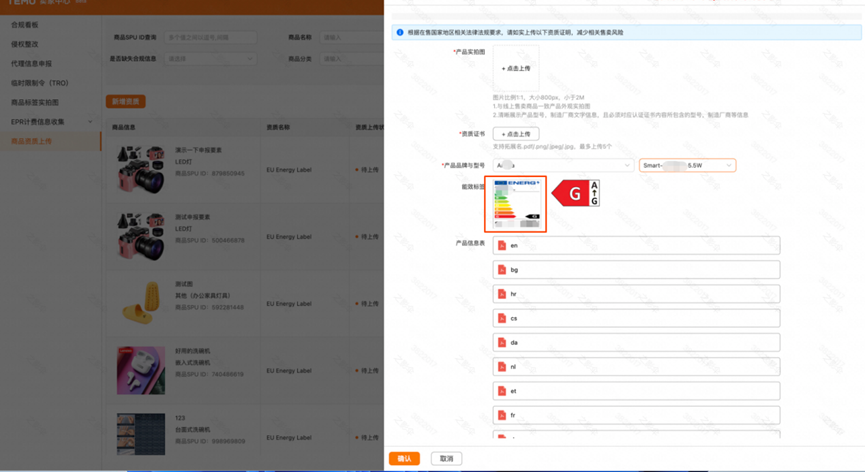This screenshot has width=865, height=472.
Task: Click the PDF icon of the bg file
Action: point(501,270)
